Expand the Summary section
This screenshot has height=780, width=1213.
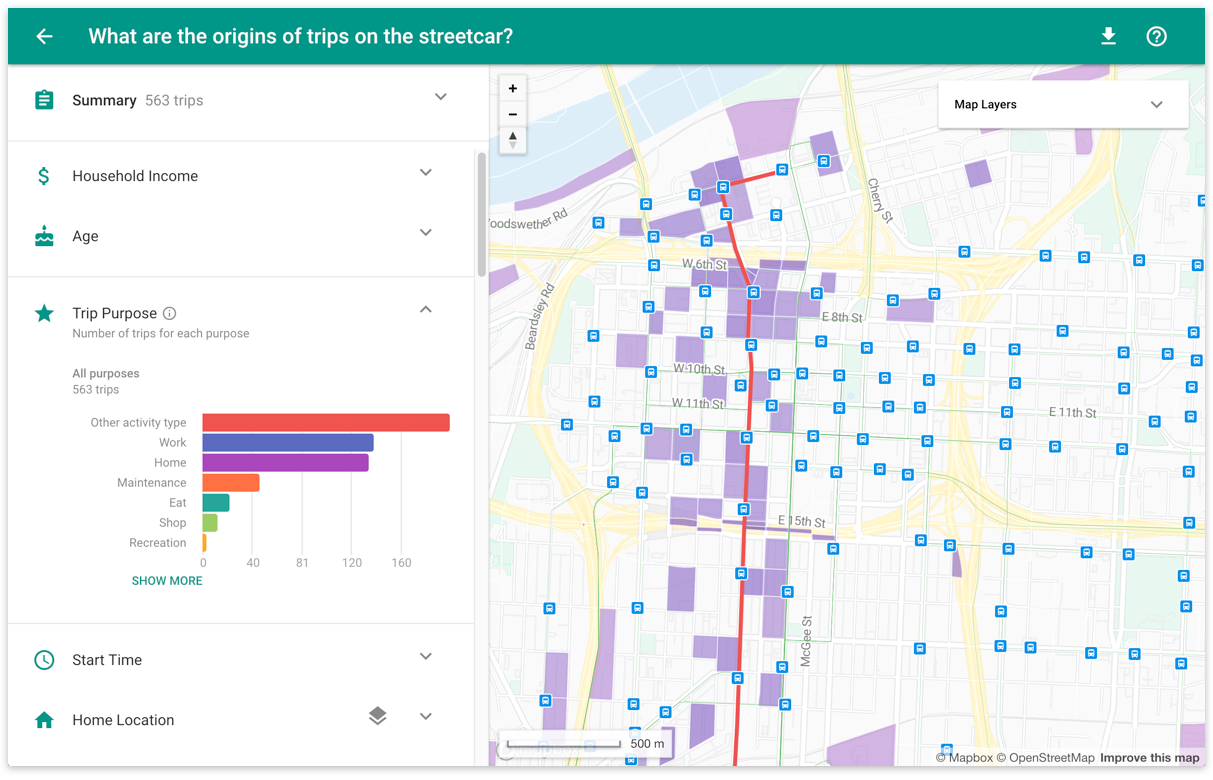441,97
